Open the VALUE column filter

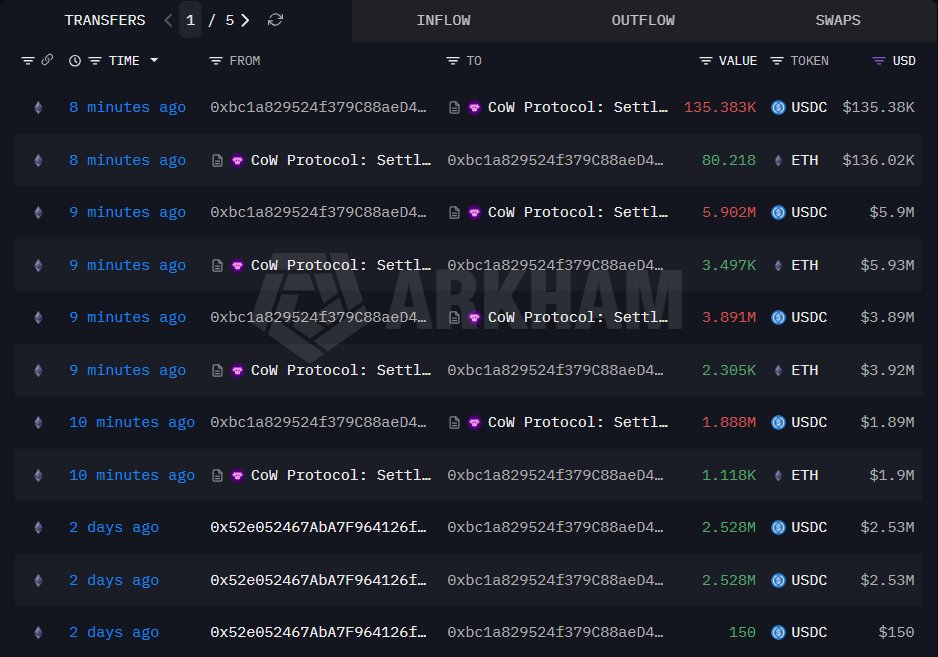coord(706,60)
